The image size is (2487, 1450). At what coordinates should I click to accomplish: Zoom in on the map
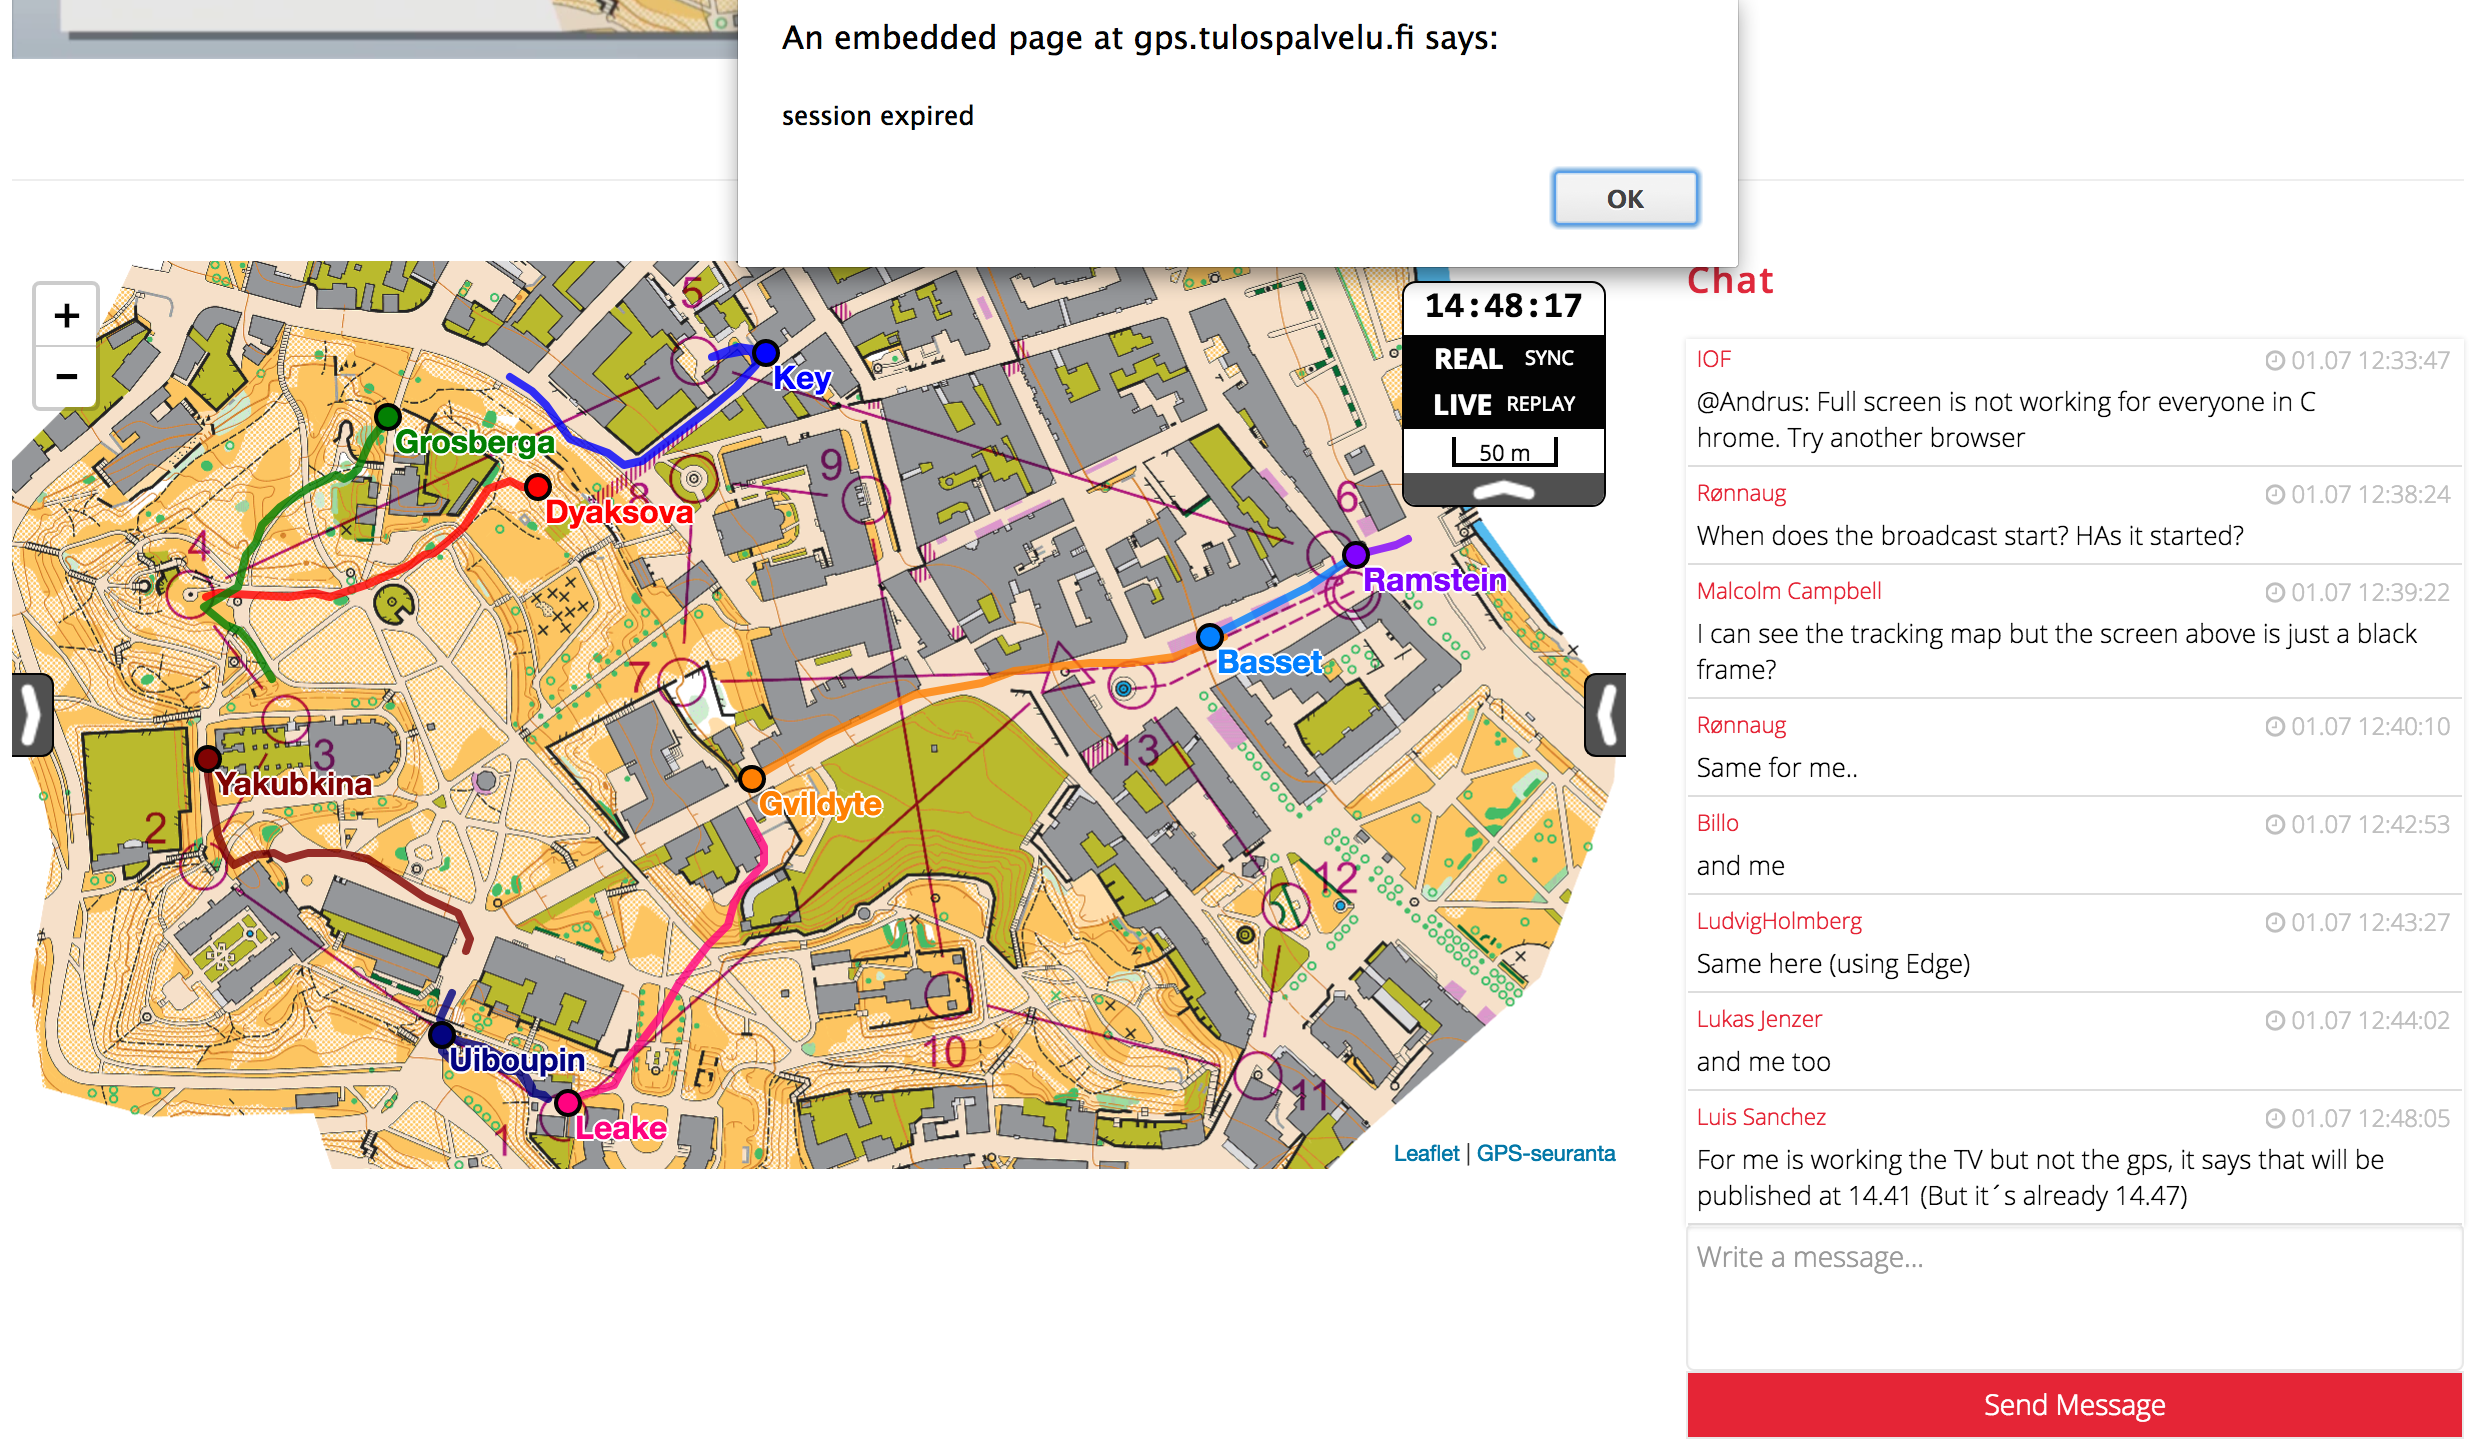tap(66, 316)
